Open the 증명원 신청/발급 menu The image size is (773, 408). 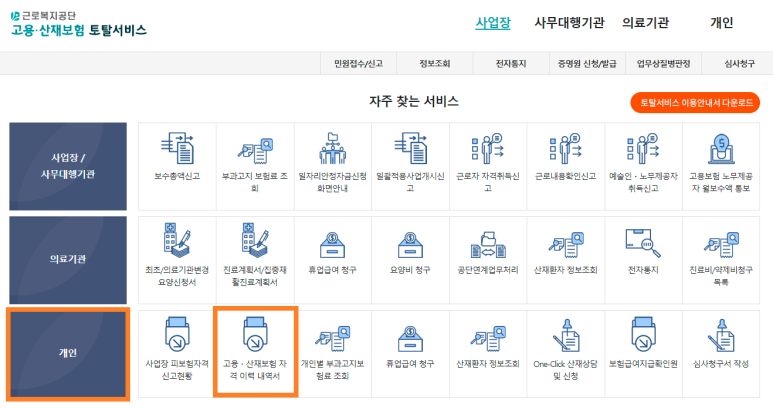[x=587, y=64]
